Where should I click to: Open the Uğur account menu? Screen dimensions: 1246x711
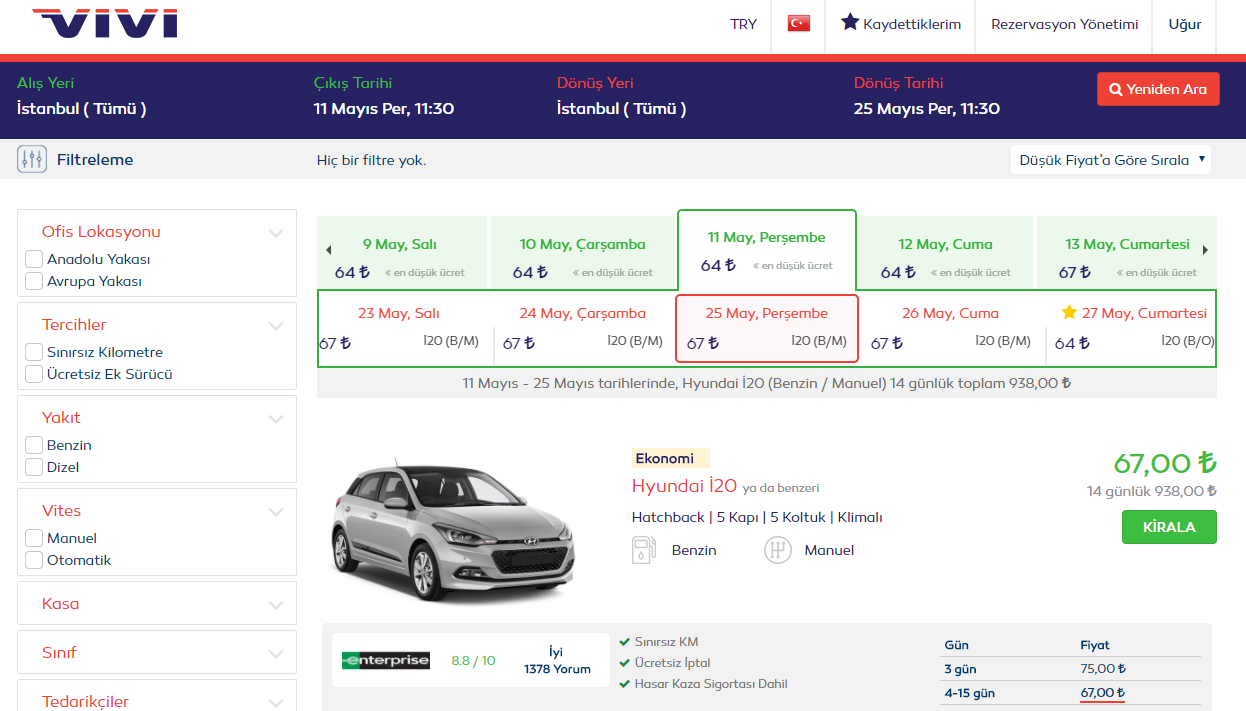pyautogui.click(x=1185, y=24)
